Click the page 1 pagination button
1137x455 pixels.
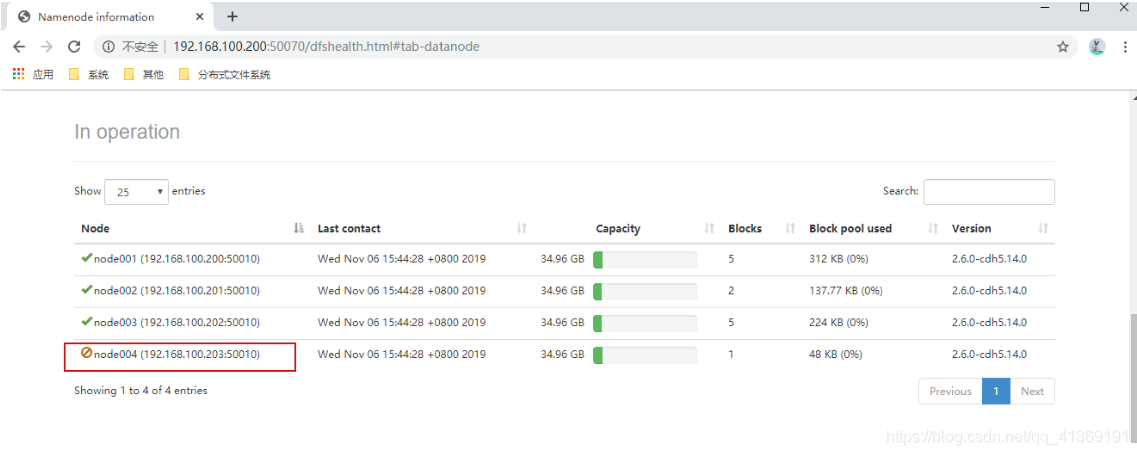pos(996,391)
